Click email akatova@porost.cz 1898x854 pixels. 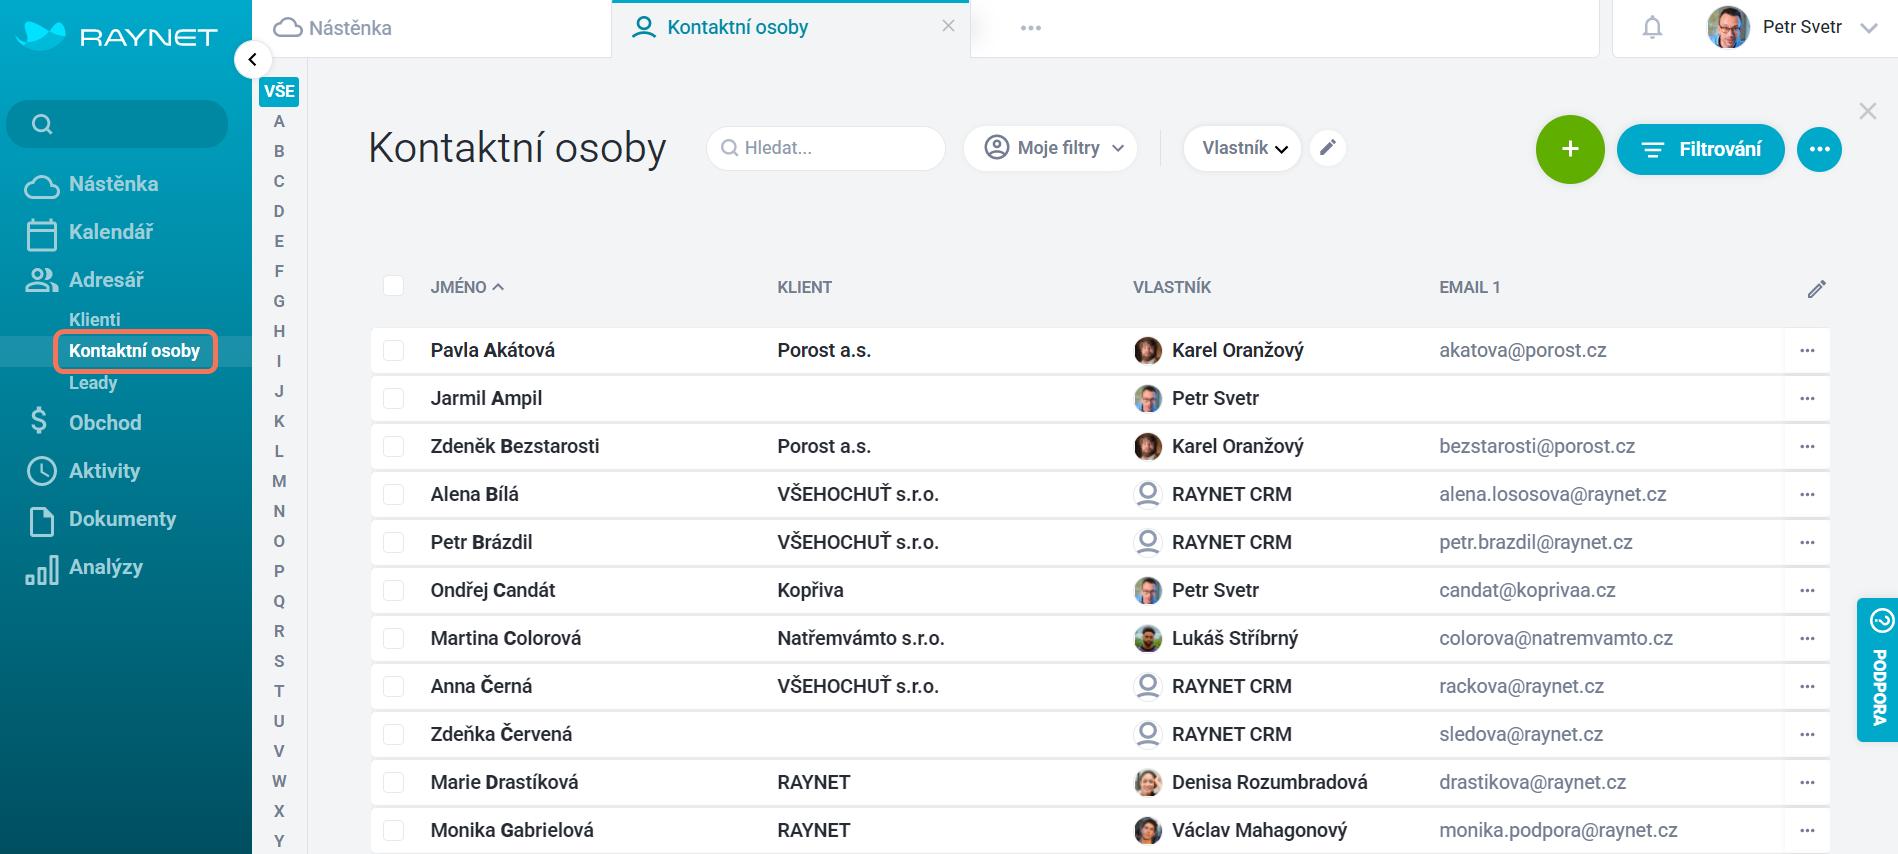[1523, 351]
